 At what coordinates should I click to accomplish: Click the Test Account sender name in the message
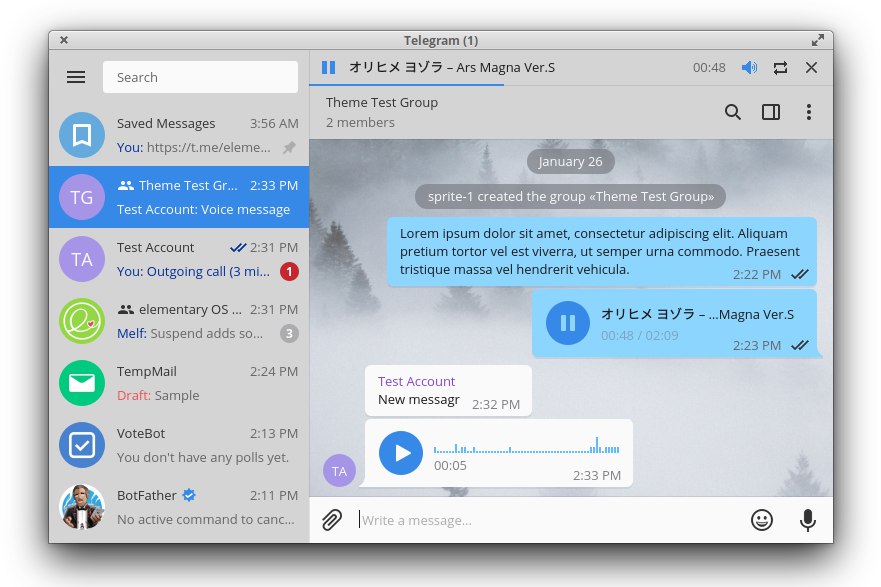point(416,381)
